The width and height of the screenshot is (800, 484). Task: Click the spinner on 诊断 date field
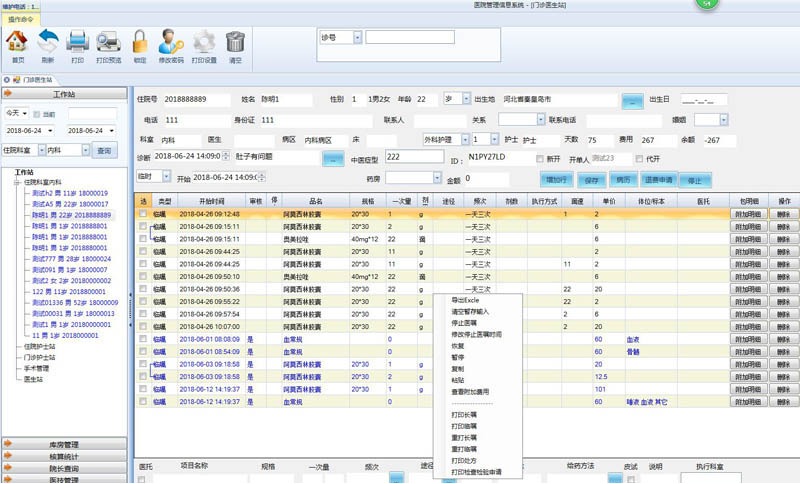226,156
